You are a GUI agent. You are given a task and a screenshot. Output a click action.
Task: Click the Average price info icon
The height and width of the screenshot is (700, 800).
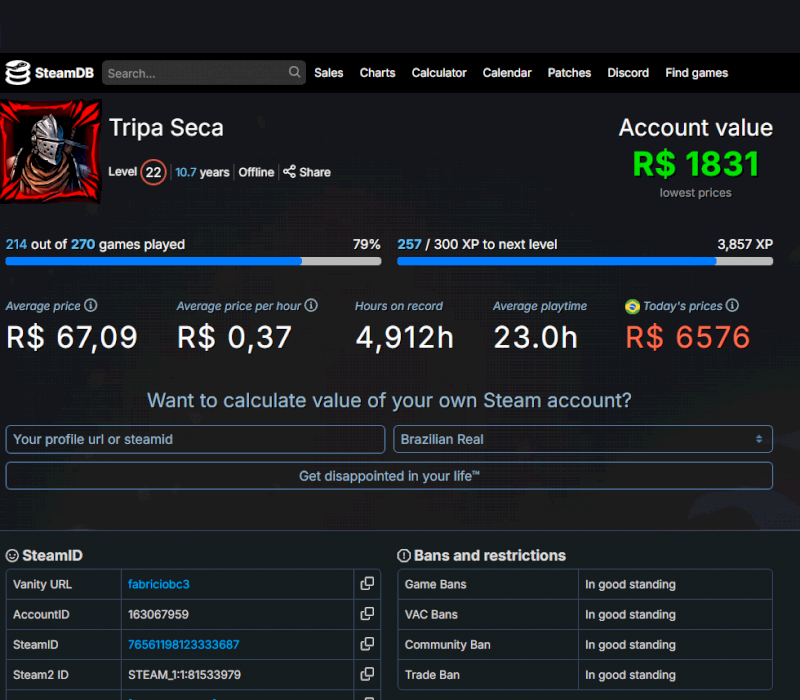tap(91, 306)
